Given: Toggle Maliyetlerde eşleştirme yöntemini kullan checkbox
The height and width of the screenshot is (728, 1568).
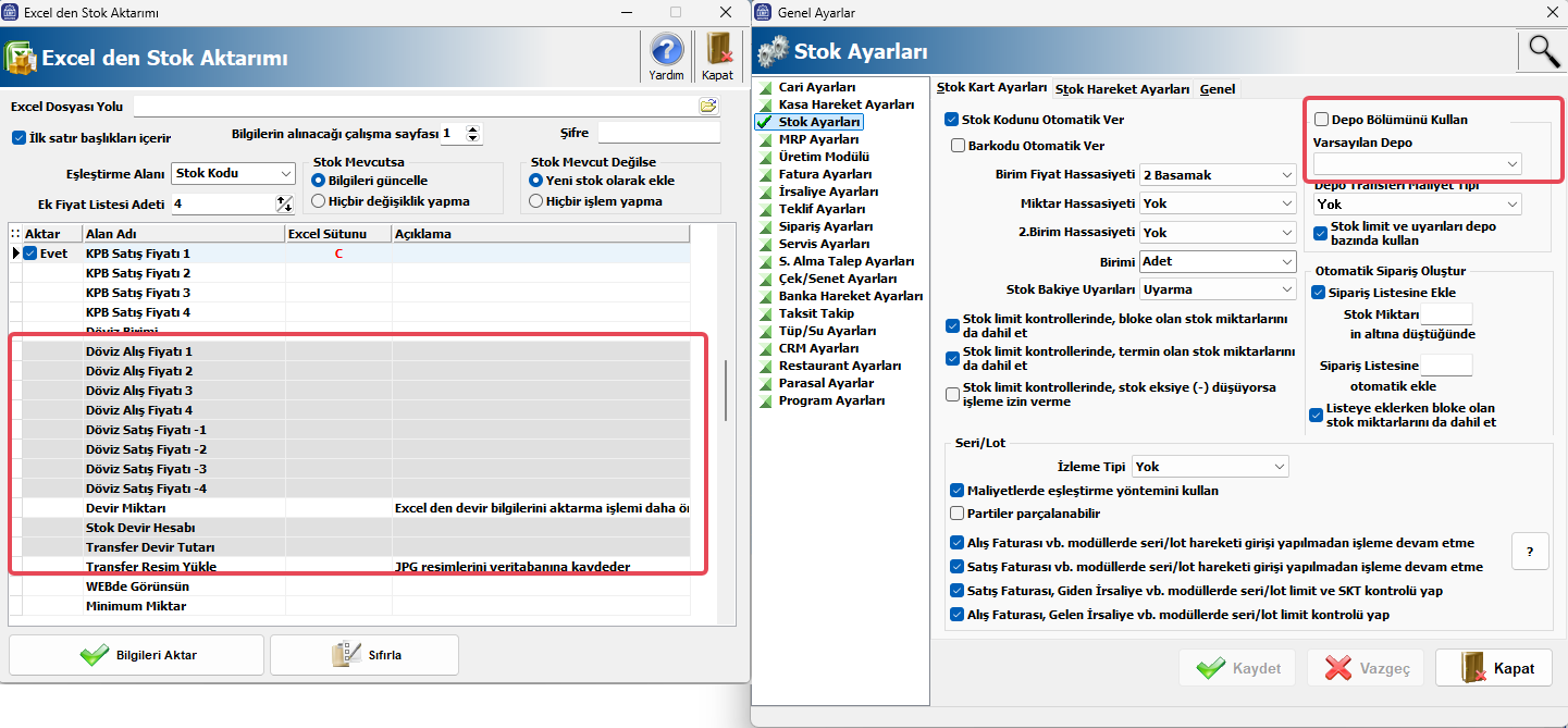Looking at the screenshot, I should (958, 491).
